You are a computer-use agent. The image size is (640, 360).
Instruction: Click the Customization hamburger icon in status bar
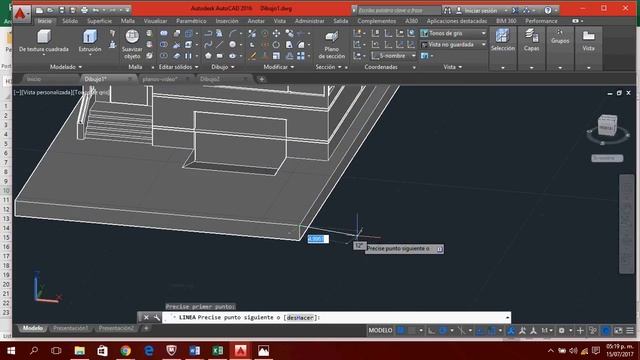click(x=630, y=330)
